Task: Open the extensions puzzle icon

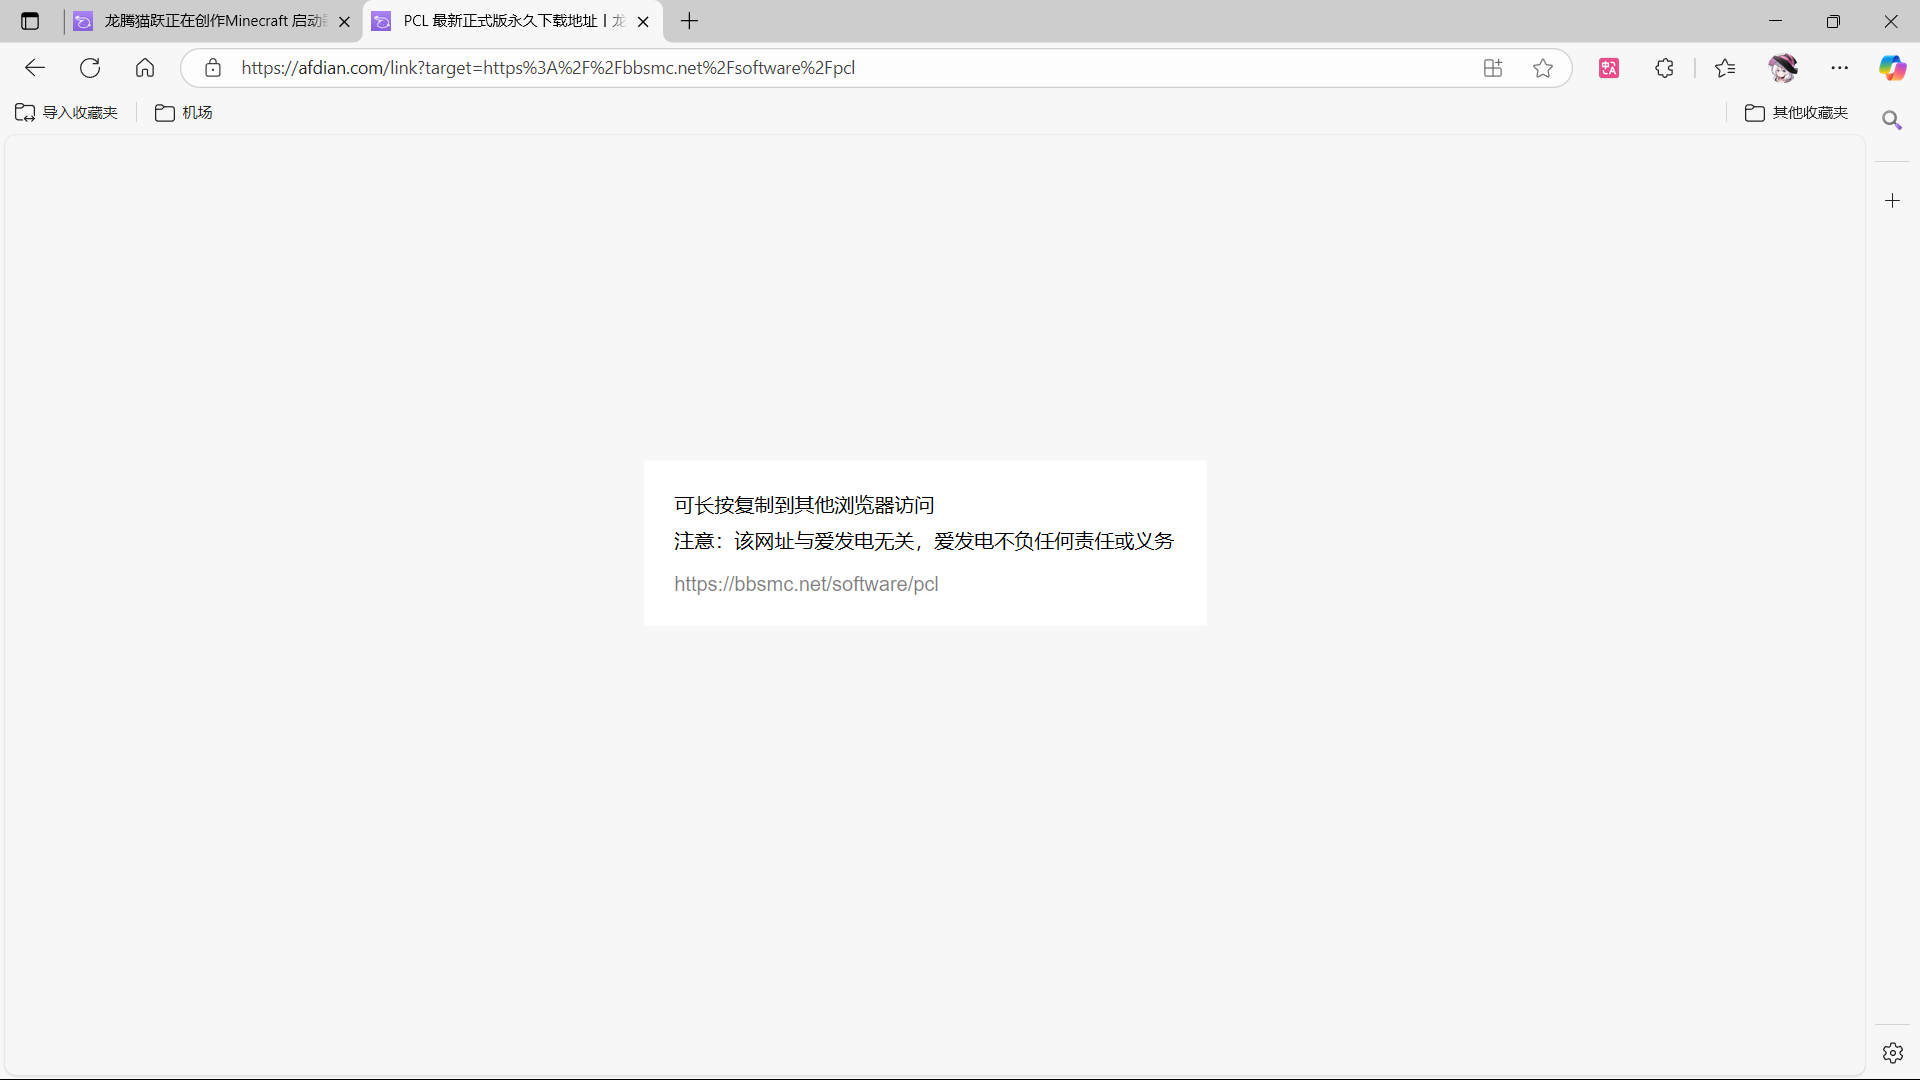Action: click(1664, 68)
